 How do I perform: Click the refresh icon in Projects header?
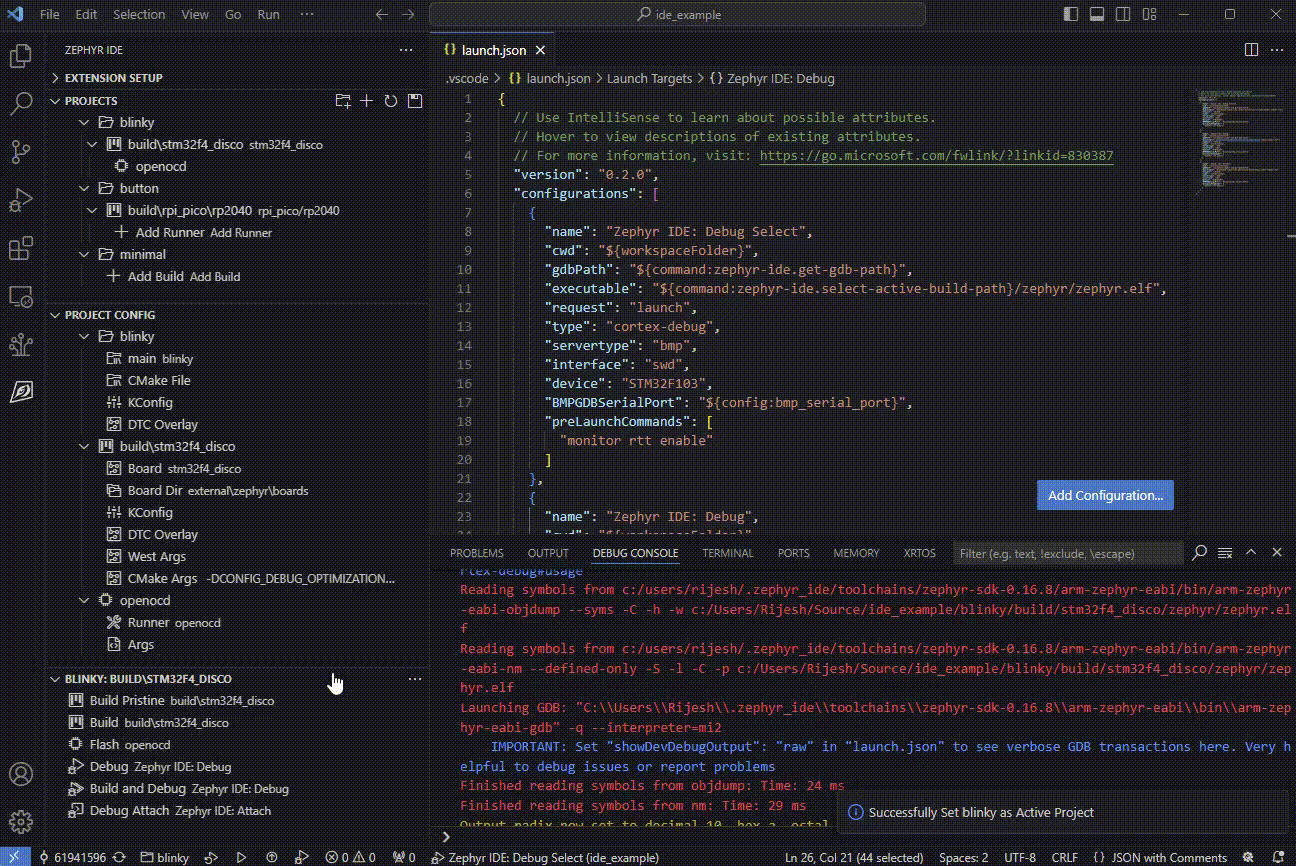click(391, 101)
